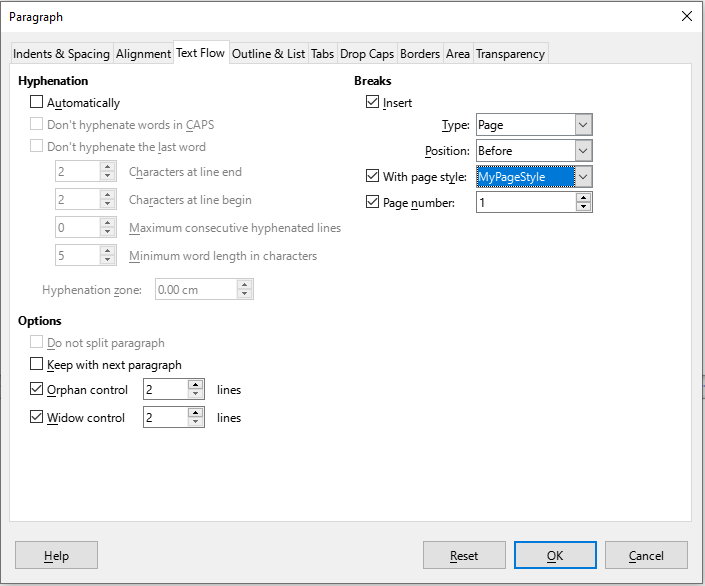Close the Paragraph dialog window
The image size is (705, 586).
pos(686,16)
